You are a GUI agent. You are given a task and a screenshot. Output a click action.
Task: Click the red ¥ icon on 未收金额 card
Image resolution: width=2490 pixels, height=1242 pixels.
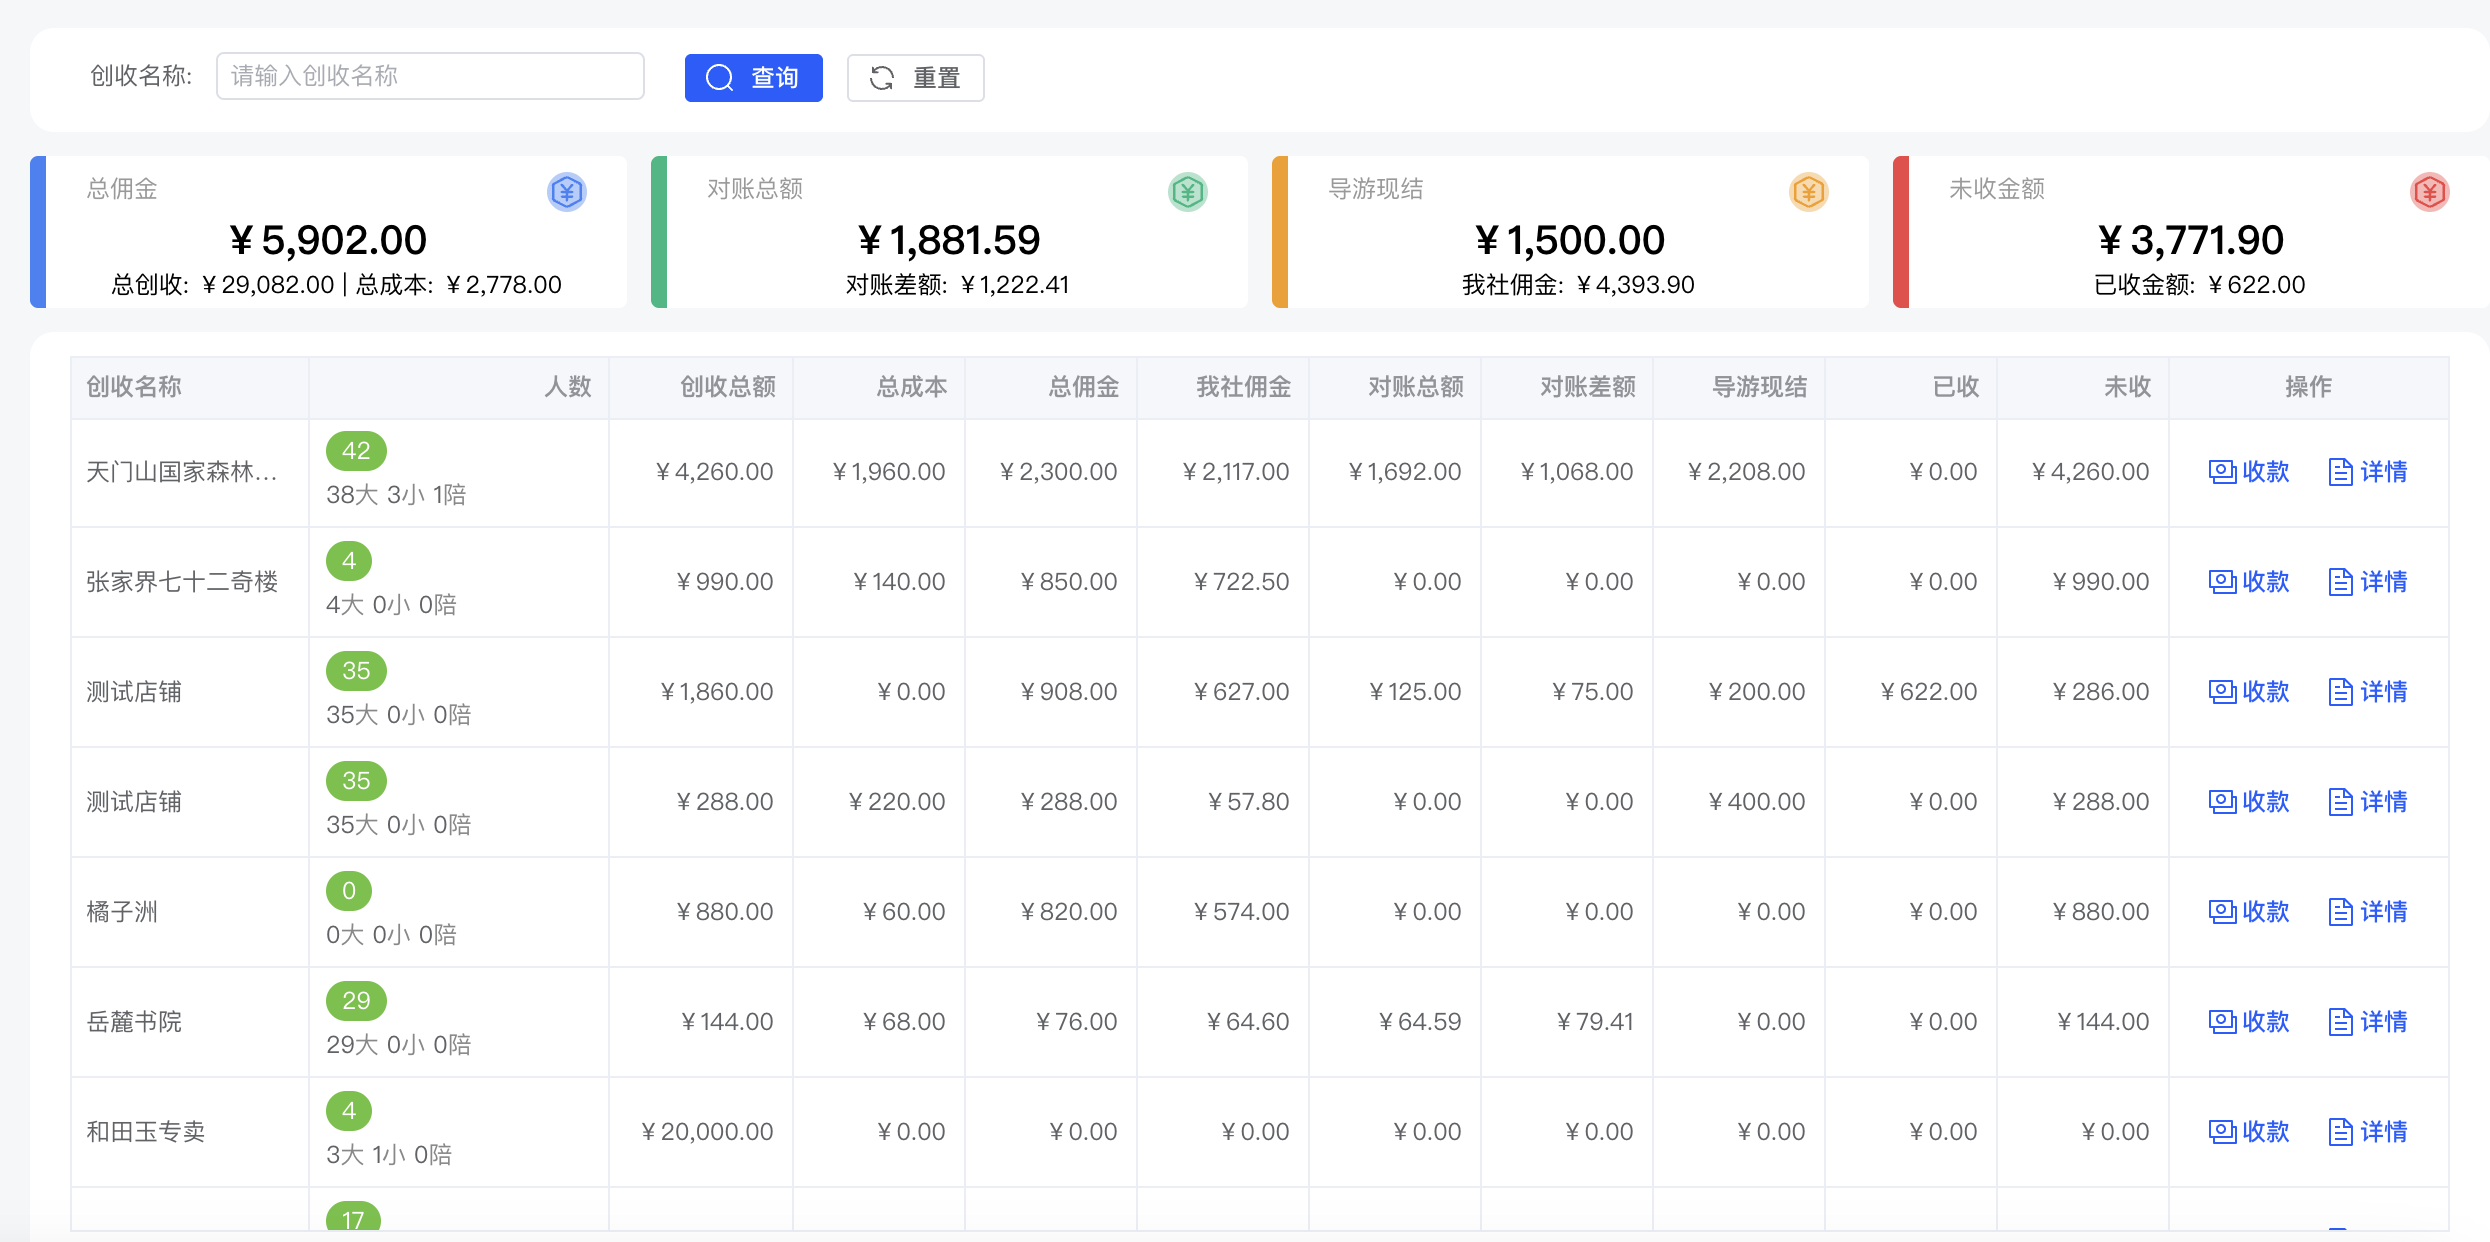click(x=2428, y=192)
